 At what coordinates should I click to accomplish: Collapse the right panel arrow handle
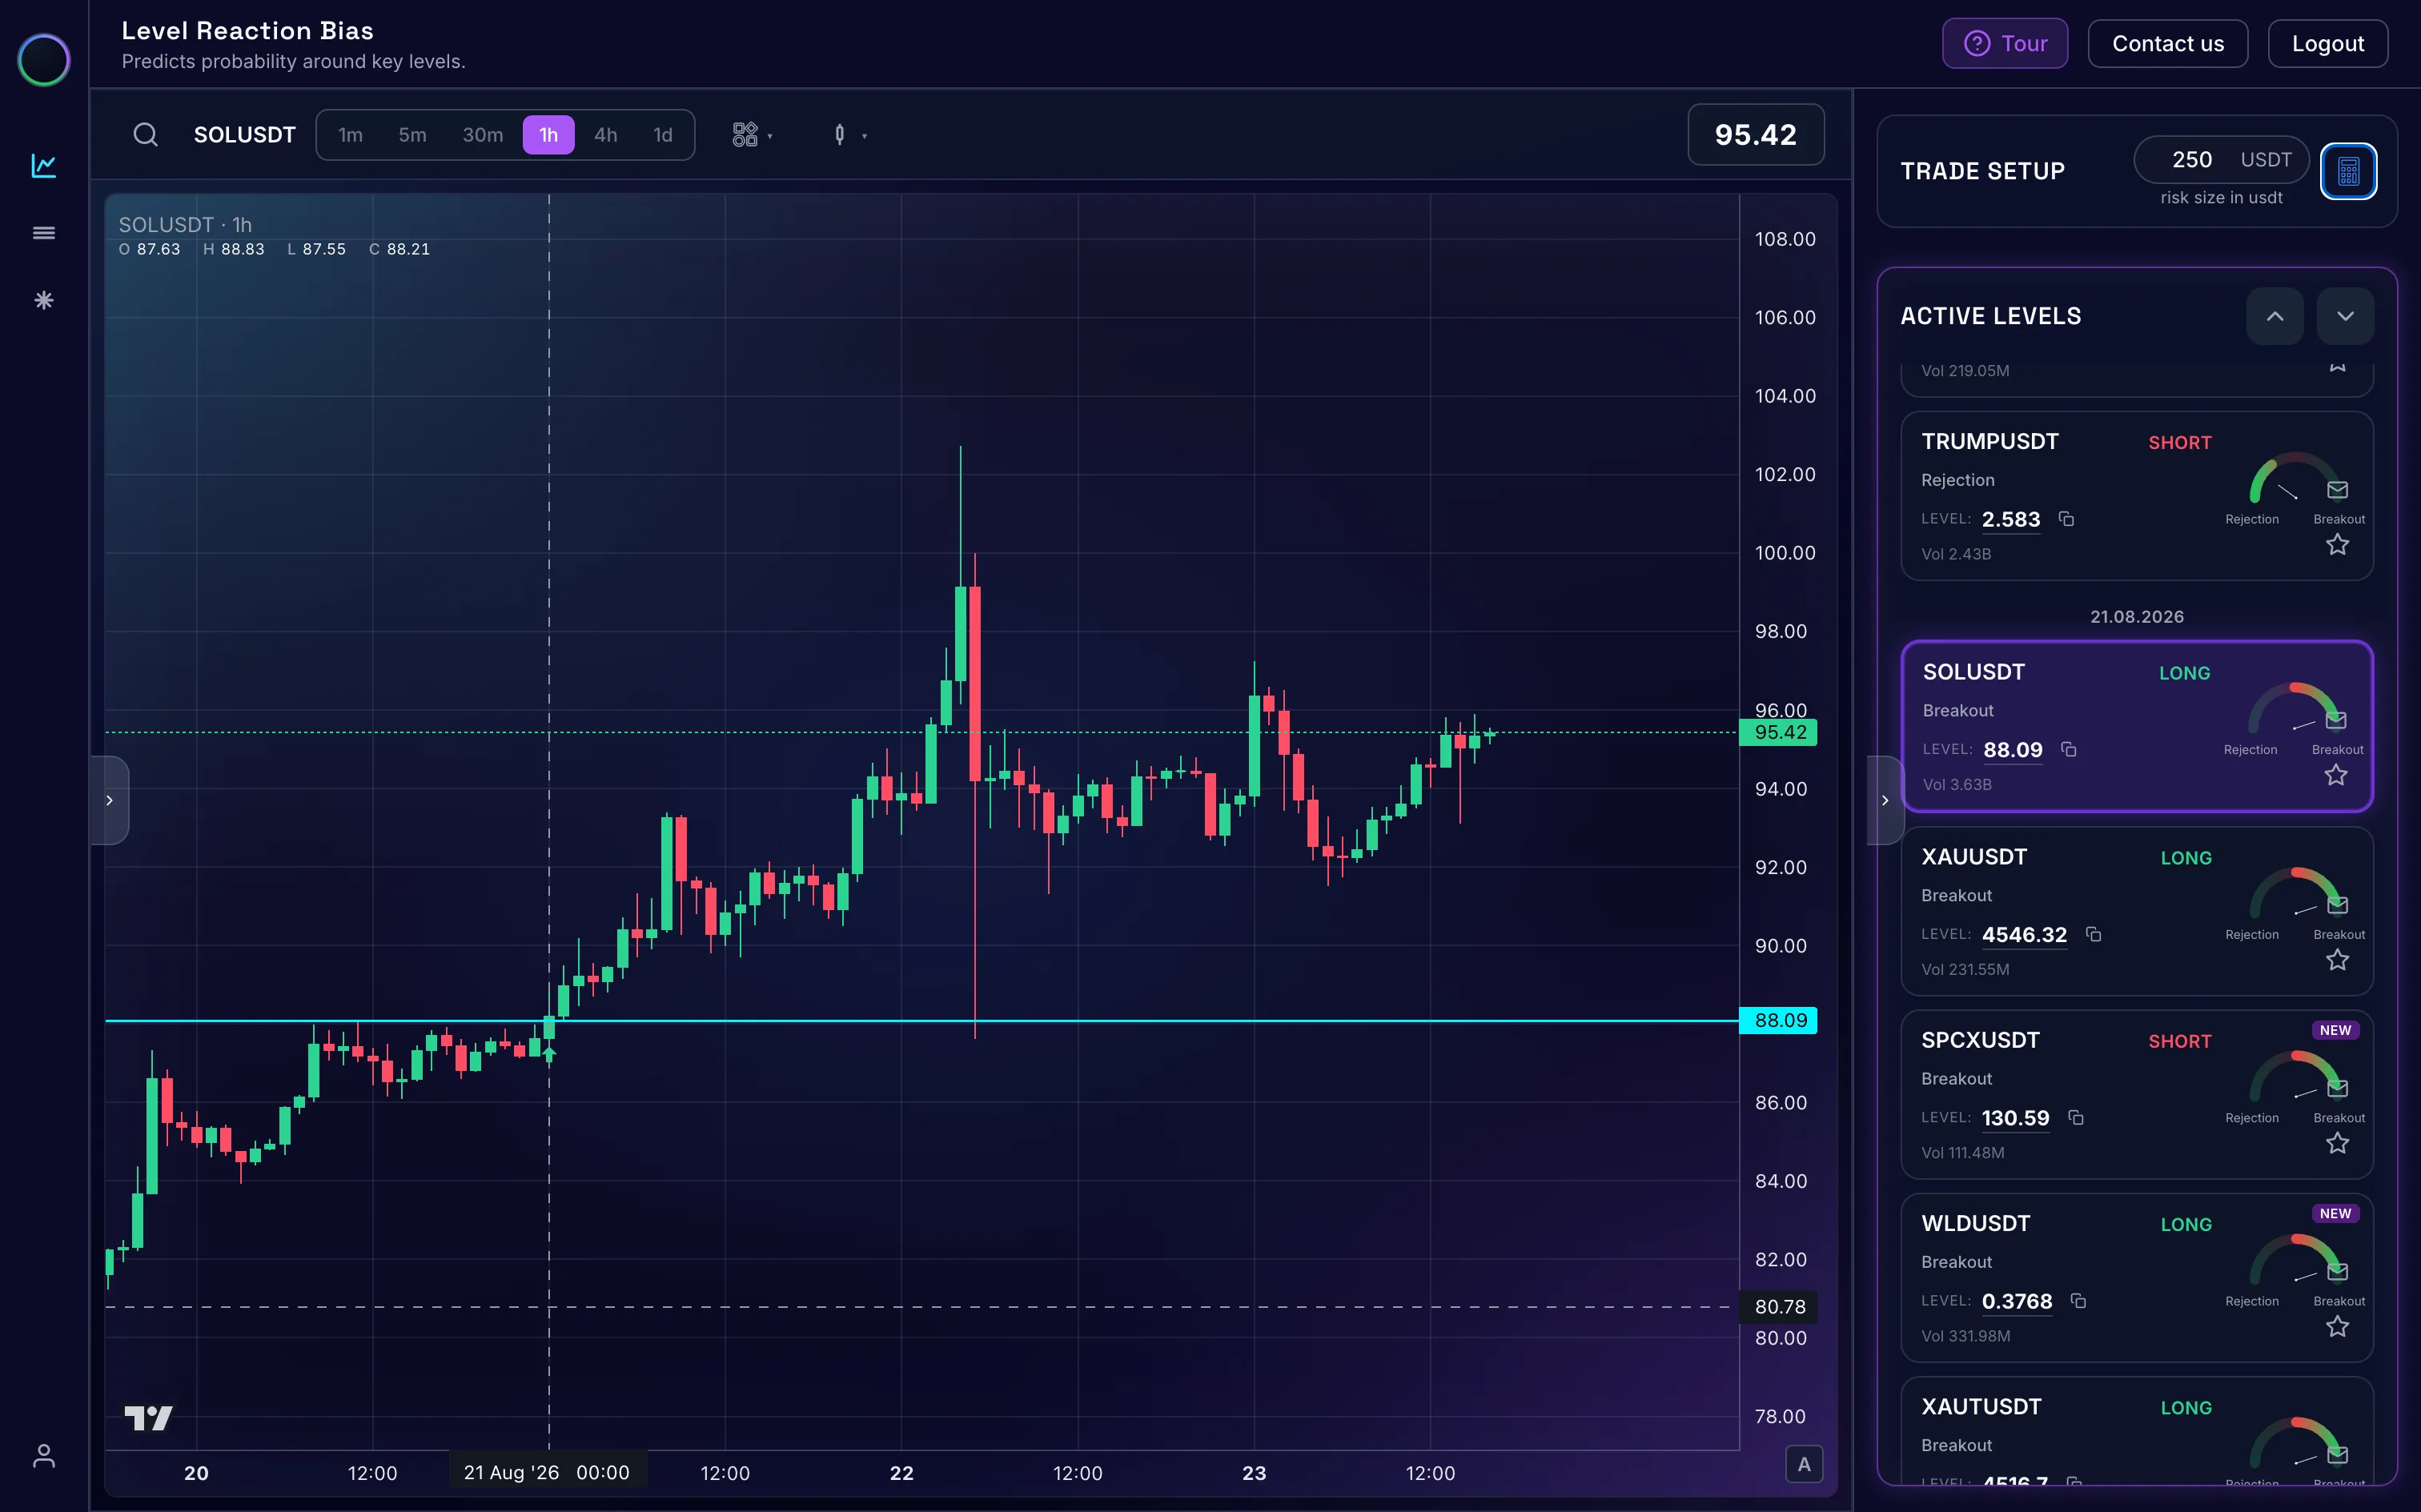coord(1885,800)
